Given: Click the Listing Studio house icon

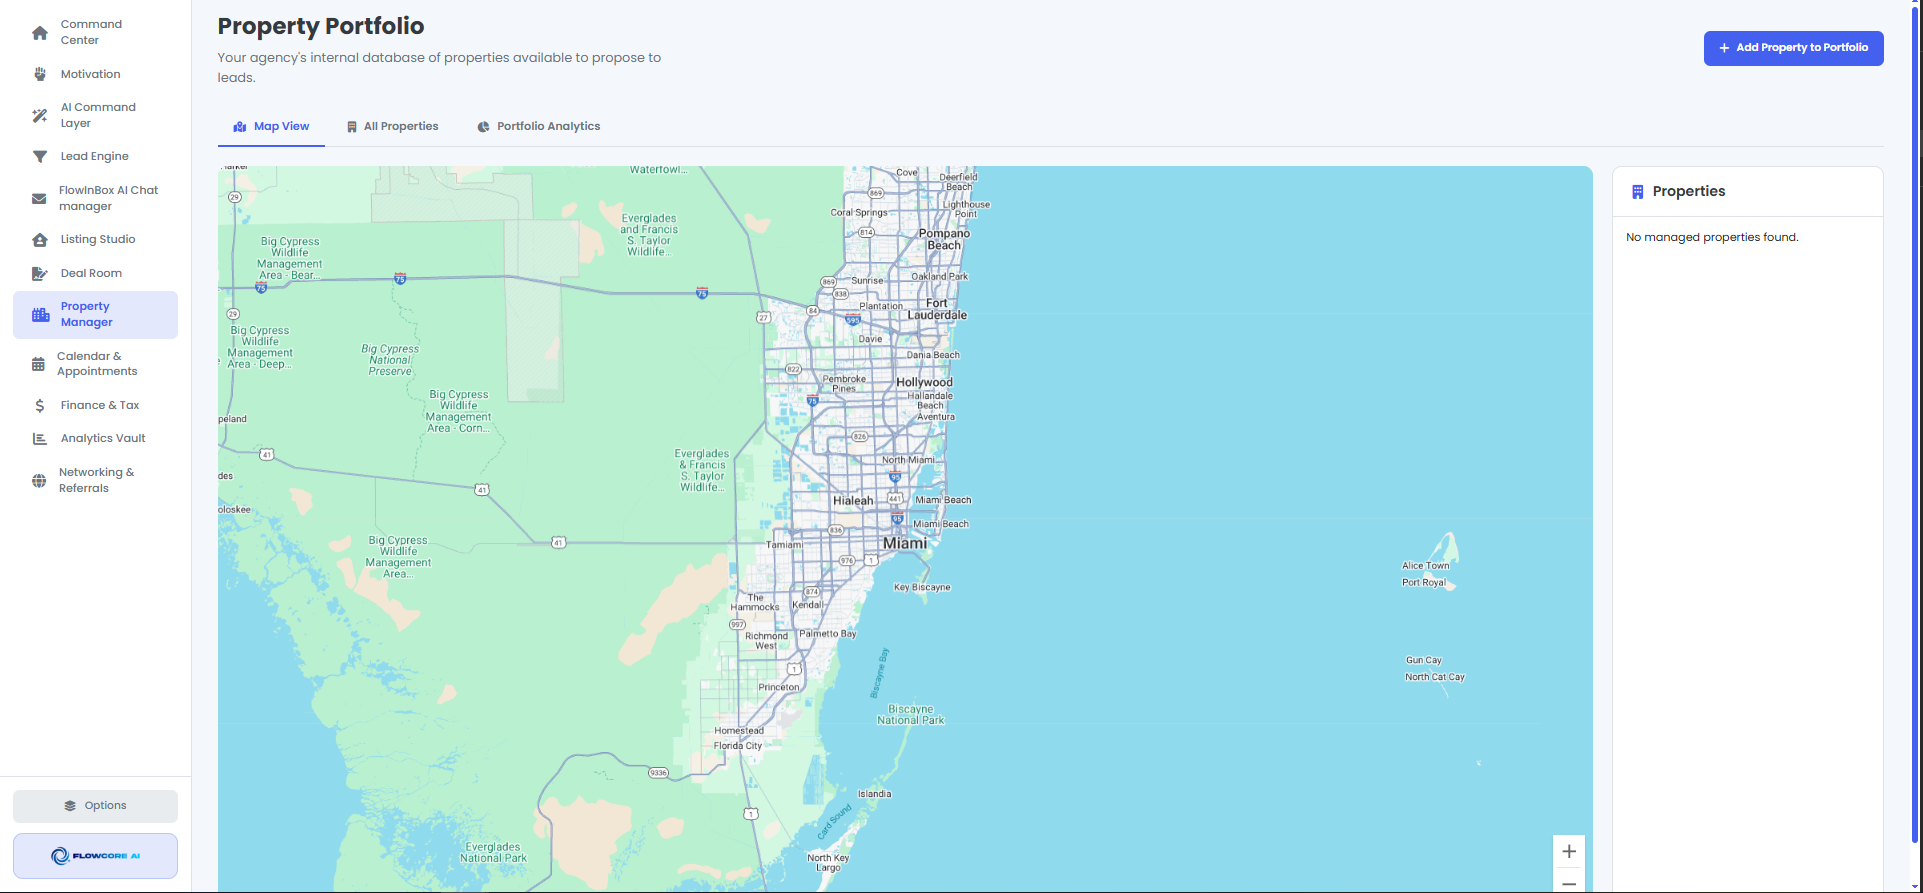Looking at the screenshot, I should point(40,239).
